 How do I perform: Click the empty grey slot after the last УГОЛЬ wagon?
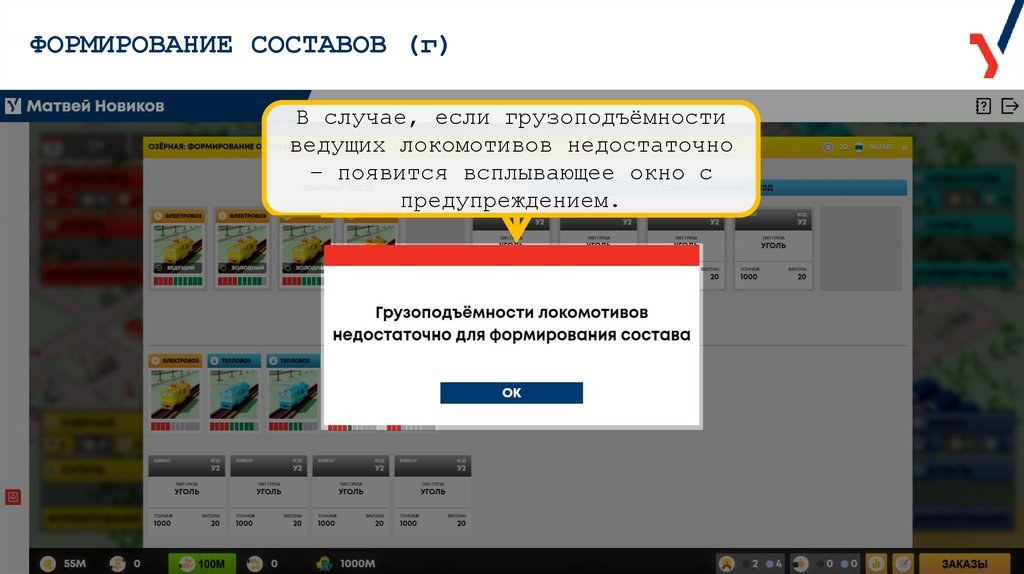tap(861, 249)
